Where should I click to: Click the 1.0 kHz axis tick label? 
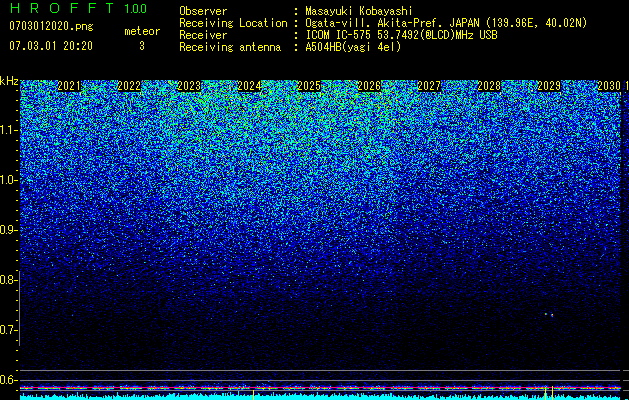pyautogui.click(x=7, y=180)
